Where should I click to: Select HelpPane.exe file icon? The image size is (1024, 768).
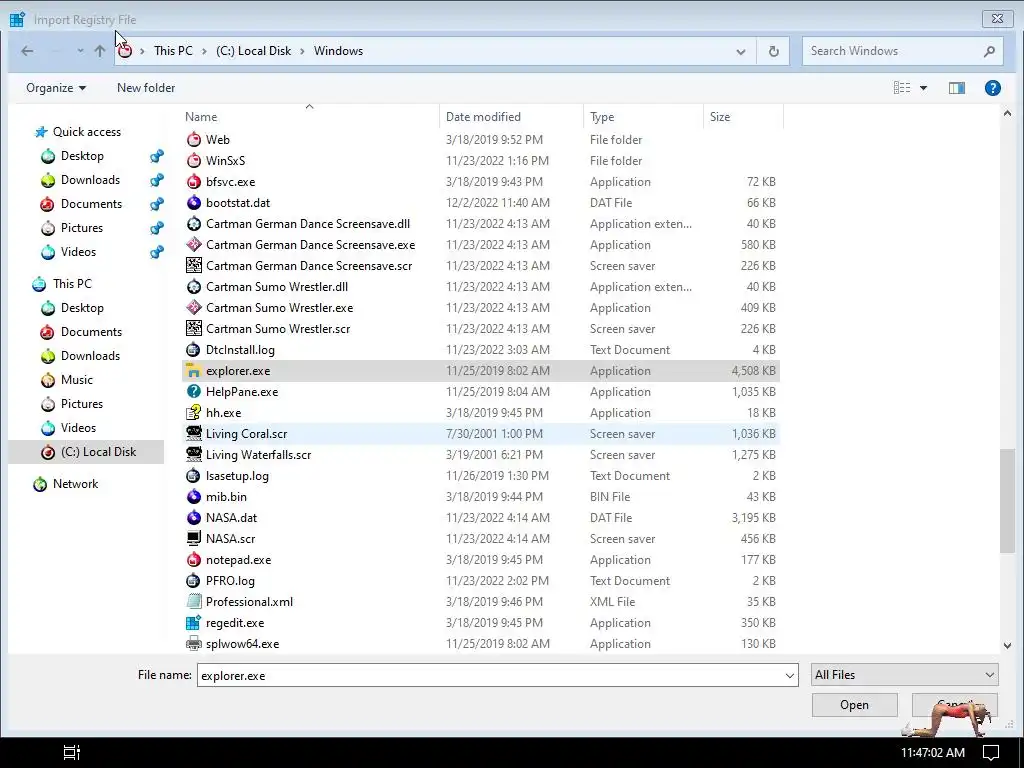point(194,392)
